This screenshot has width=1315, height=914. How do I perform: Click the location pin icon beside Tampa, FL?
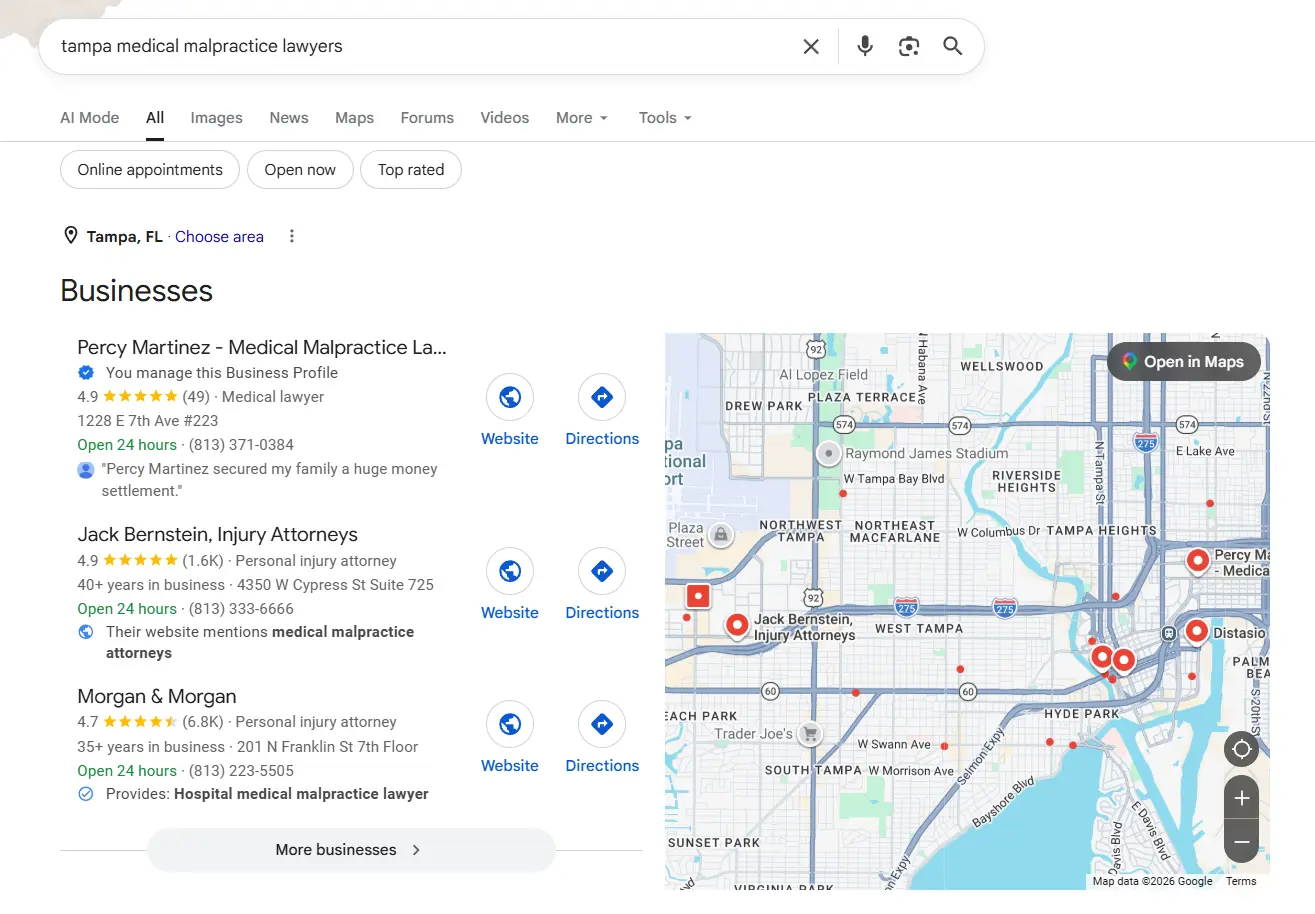coord(71,236)
